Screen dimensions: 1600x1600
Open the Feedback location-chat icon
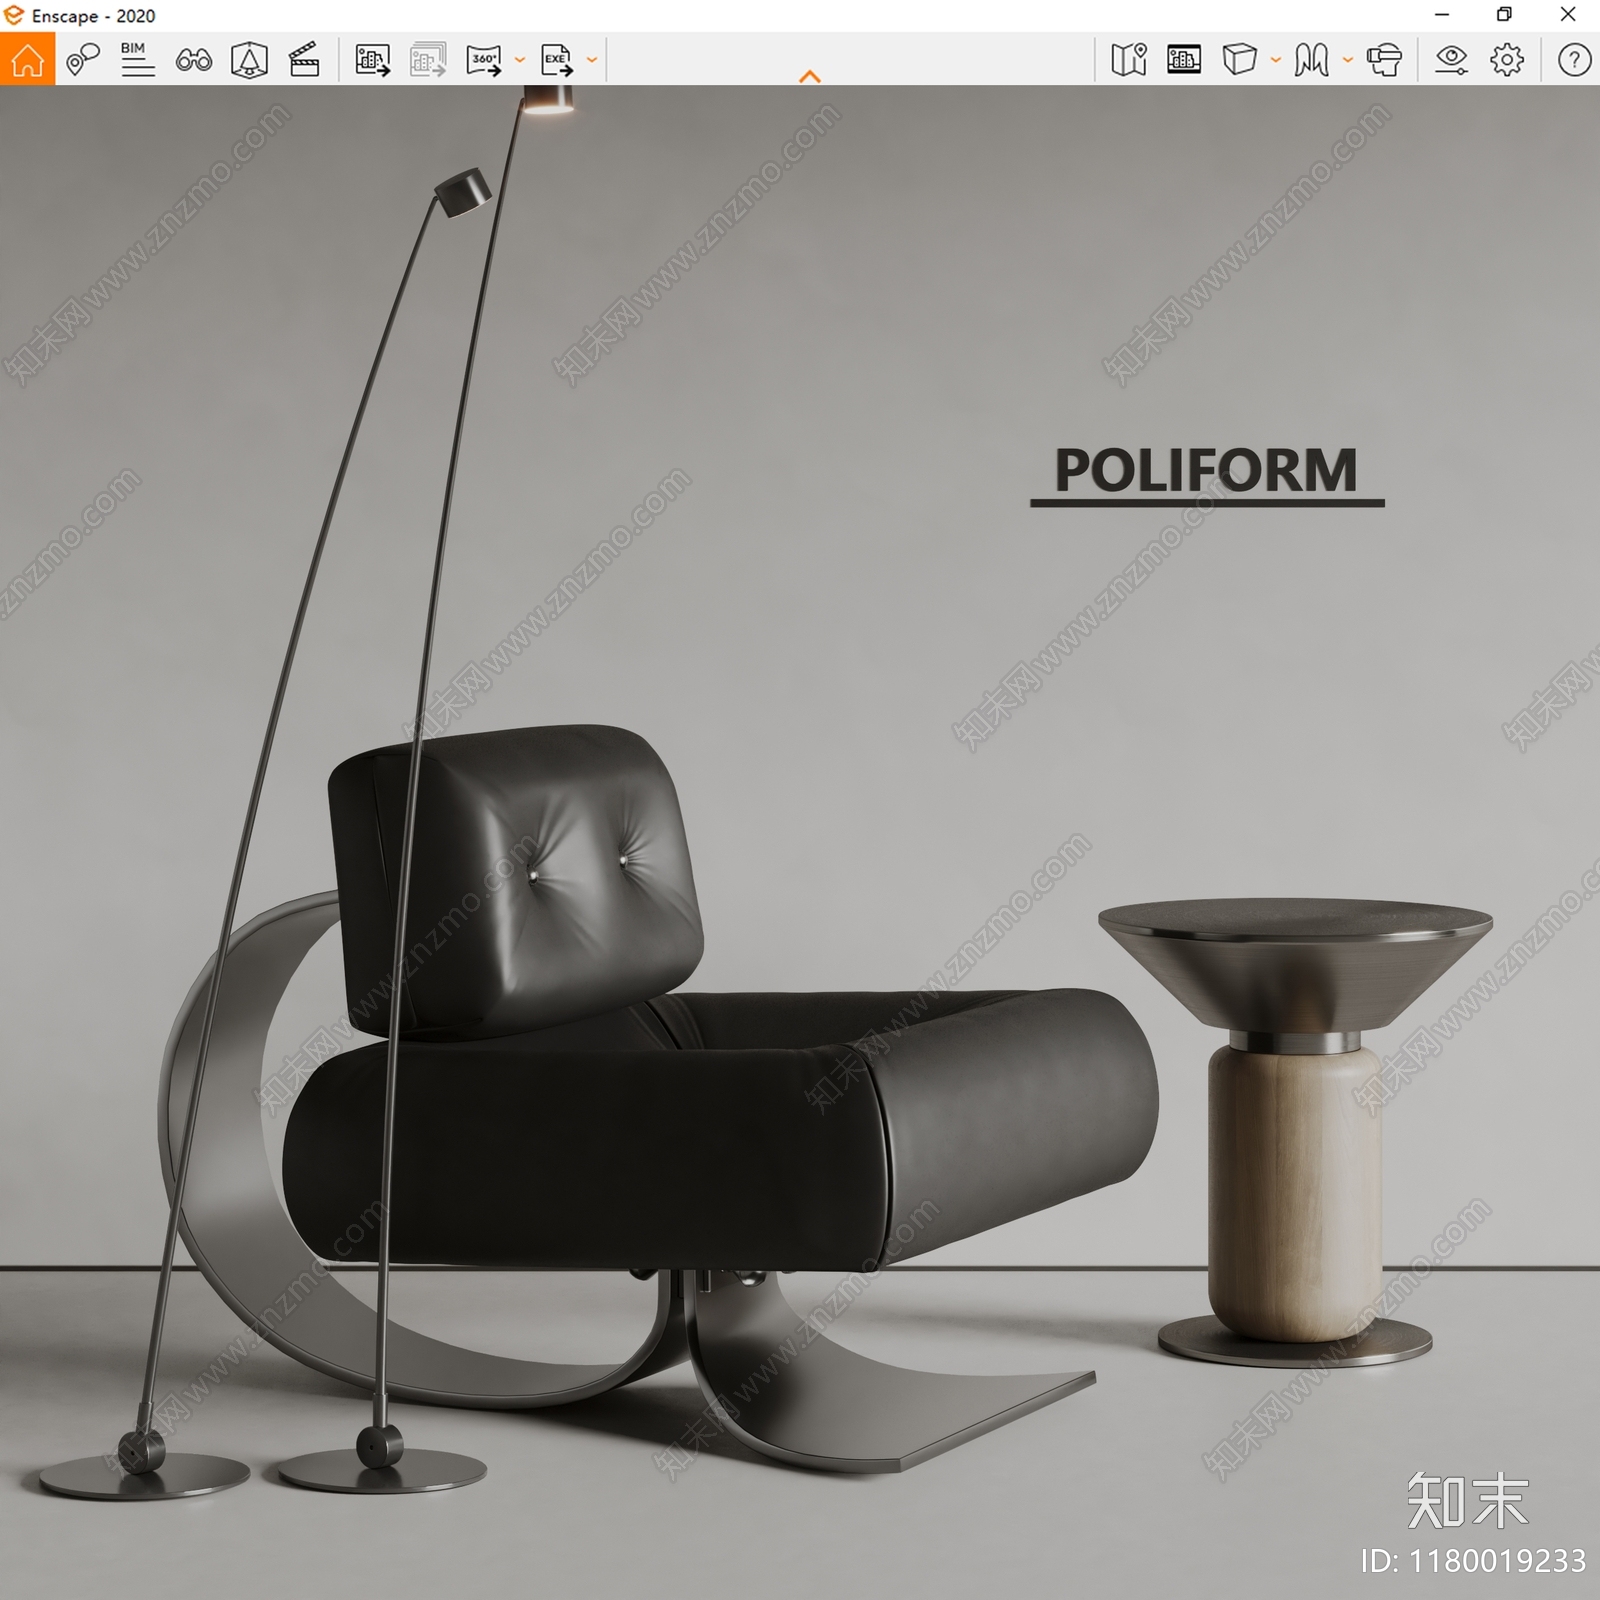click(x=83, y=60)
